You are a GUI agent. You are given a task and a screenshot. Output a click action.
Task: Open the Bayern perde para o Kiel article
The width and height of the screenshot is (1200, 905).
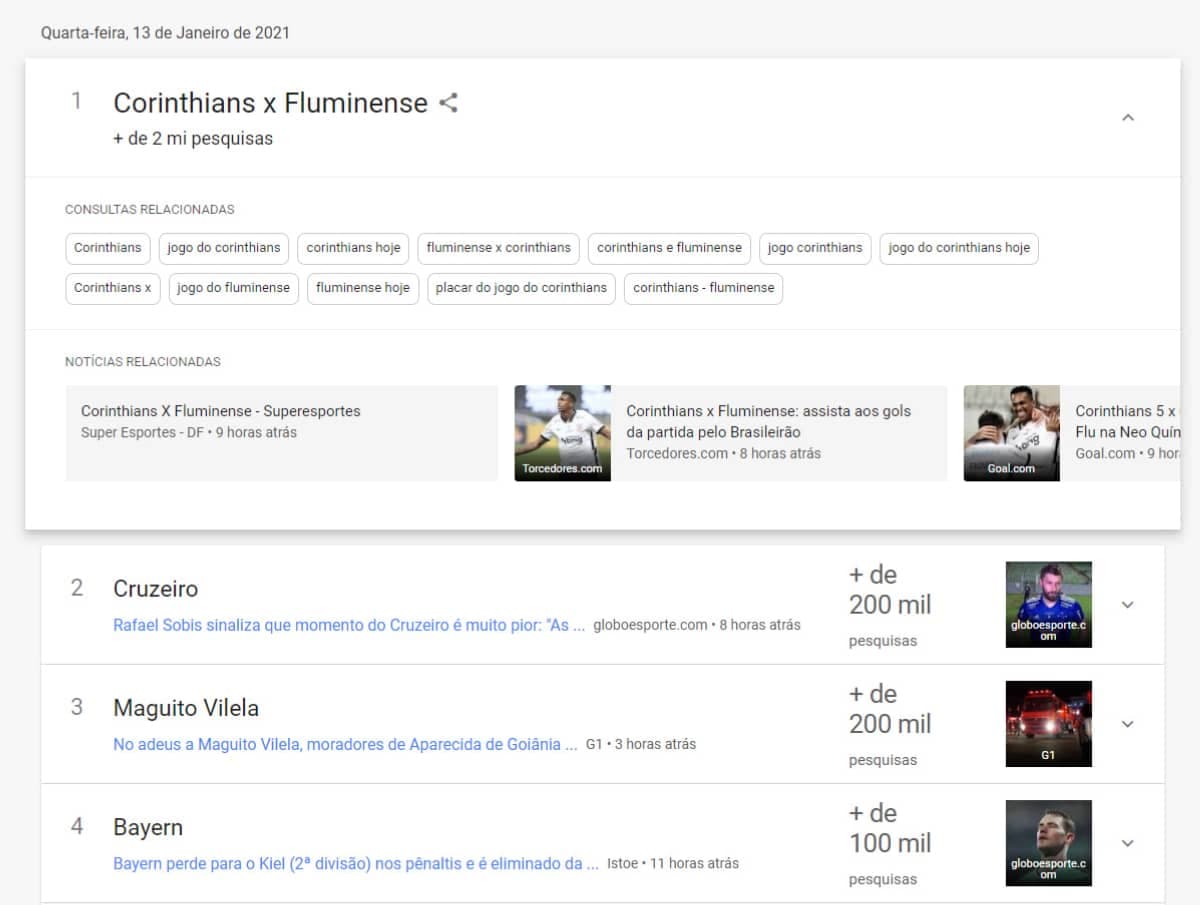coord(356,864)
